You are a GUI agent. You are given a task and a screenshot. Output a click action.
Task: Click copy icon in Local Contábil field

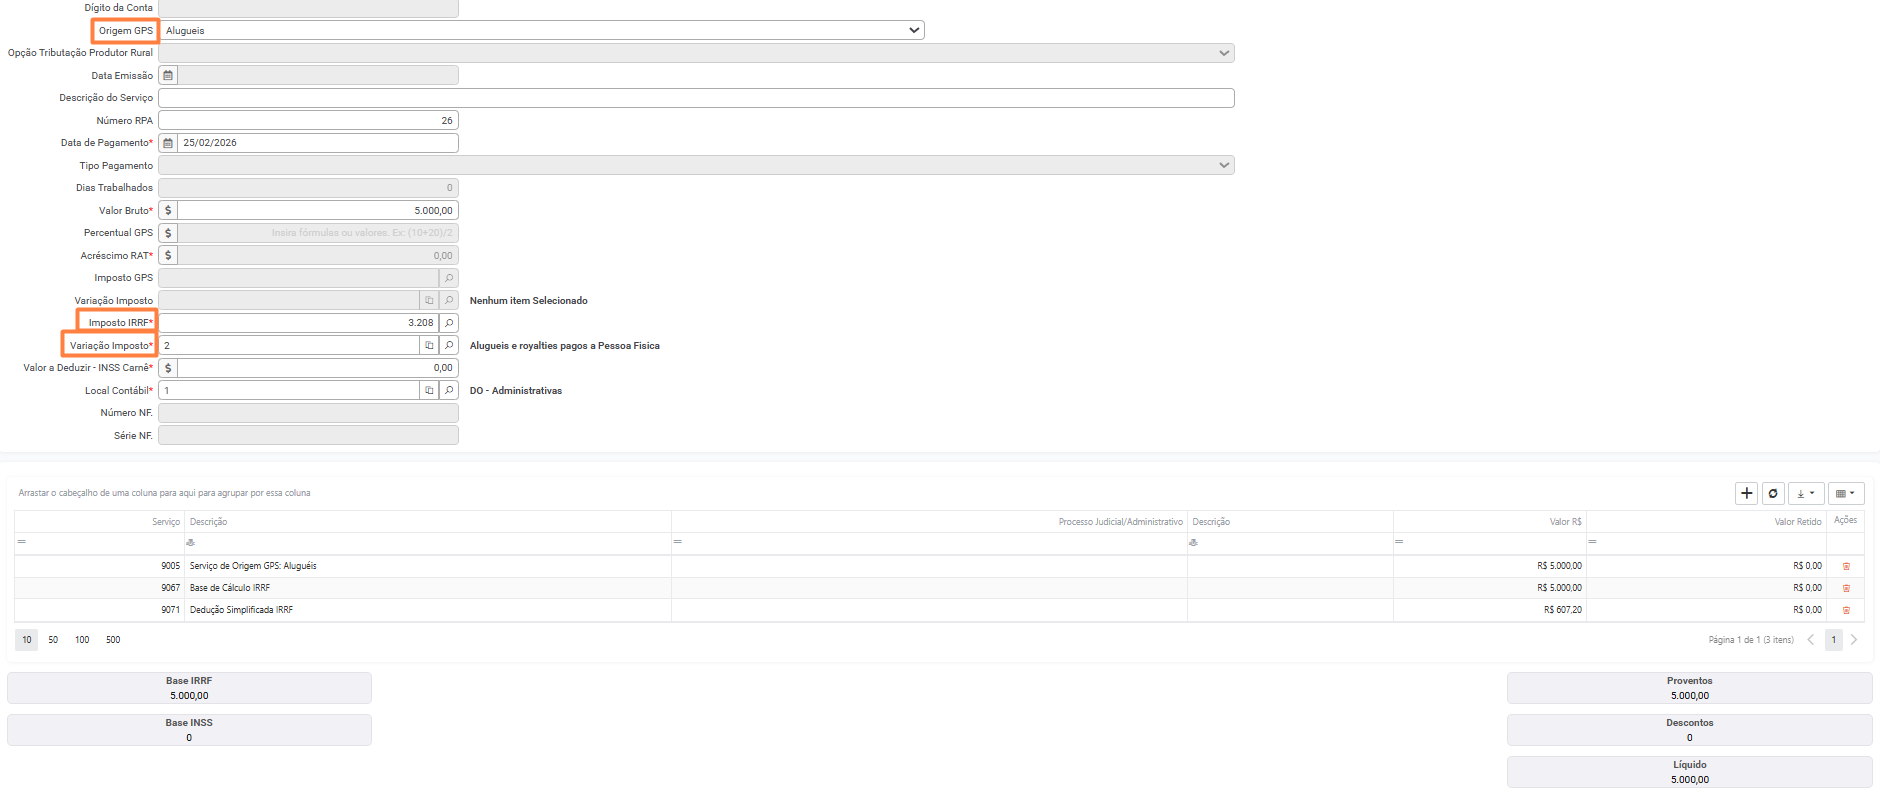coord(429,391)
